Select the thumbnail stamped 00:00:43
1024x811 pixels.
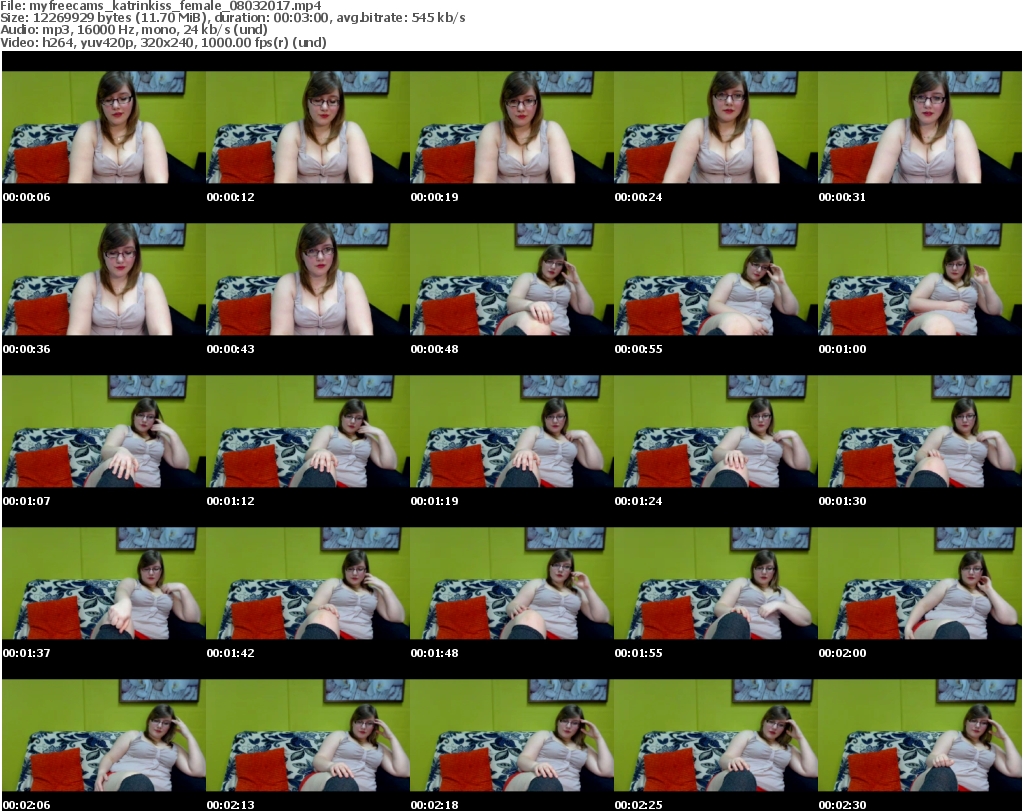(308, 279)
